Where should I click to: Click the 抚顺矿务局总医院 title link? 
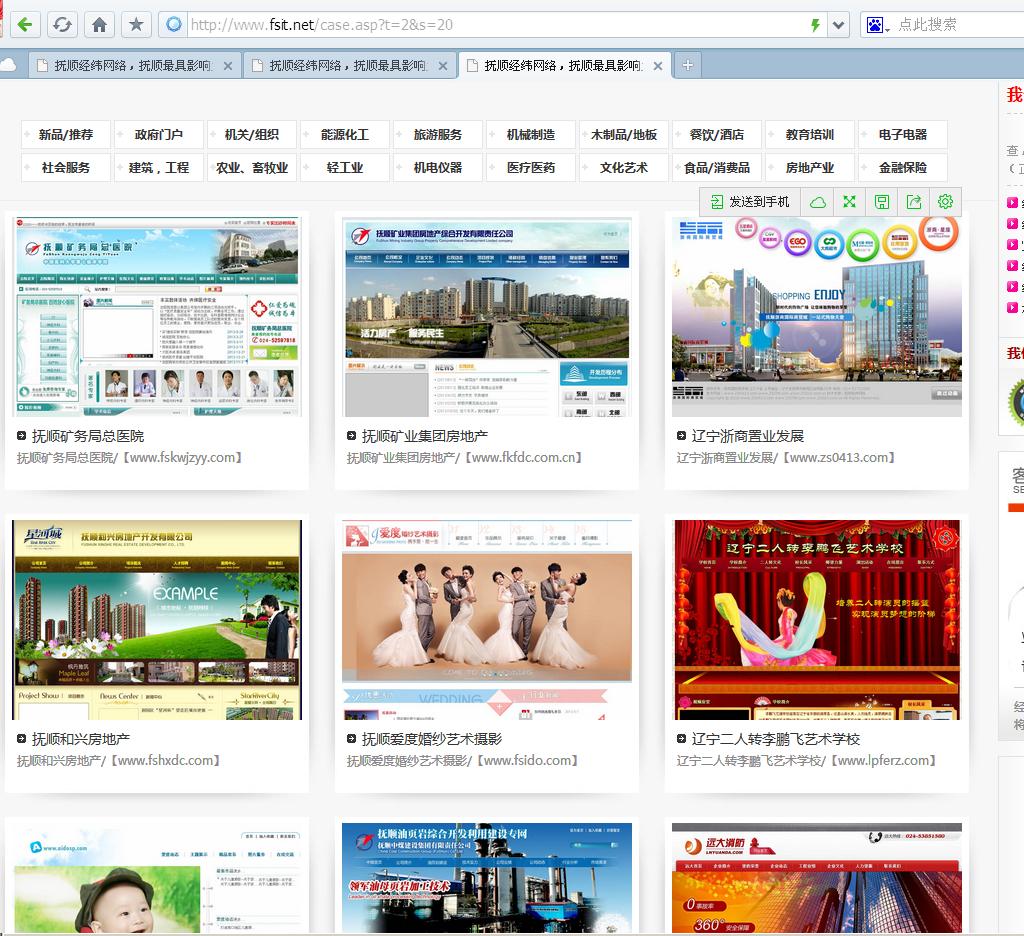tap(88, 436)
